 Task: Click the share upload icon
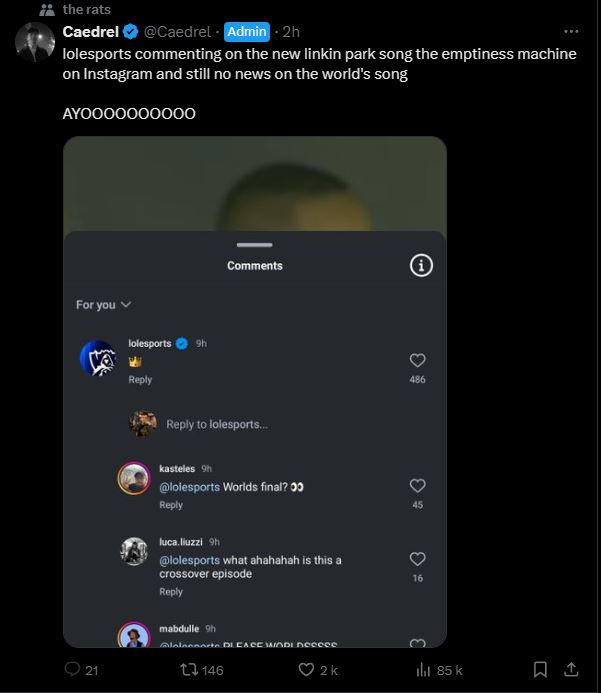pyautogui.click(x=572, y=670)
